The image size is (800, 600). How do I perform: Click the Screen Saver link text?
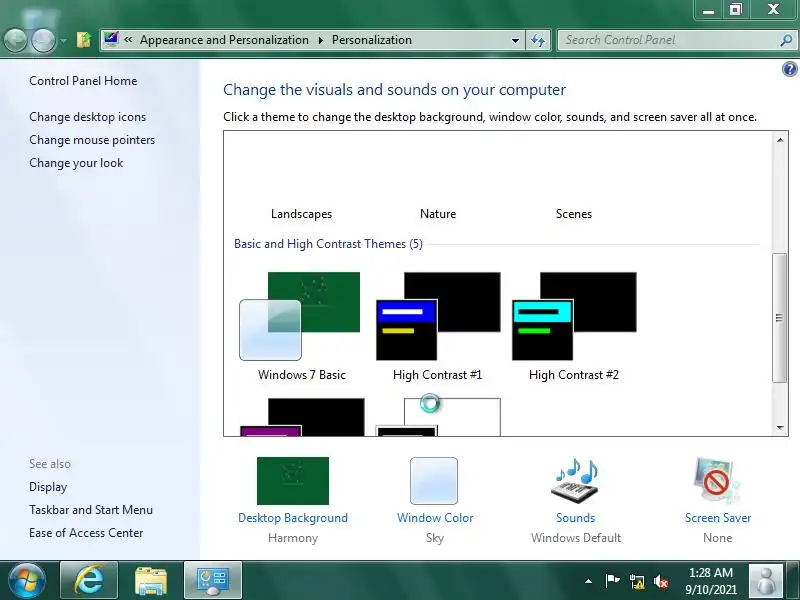pyautogui.click(x=718, y=518)
